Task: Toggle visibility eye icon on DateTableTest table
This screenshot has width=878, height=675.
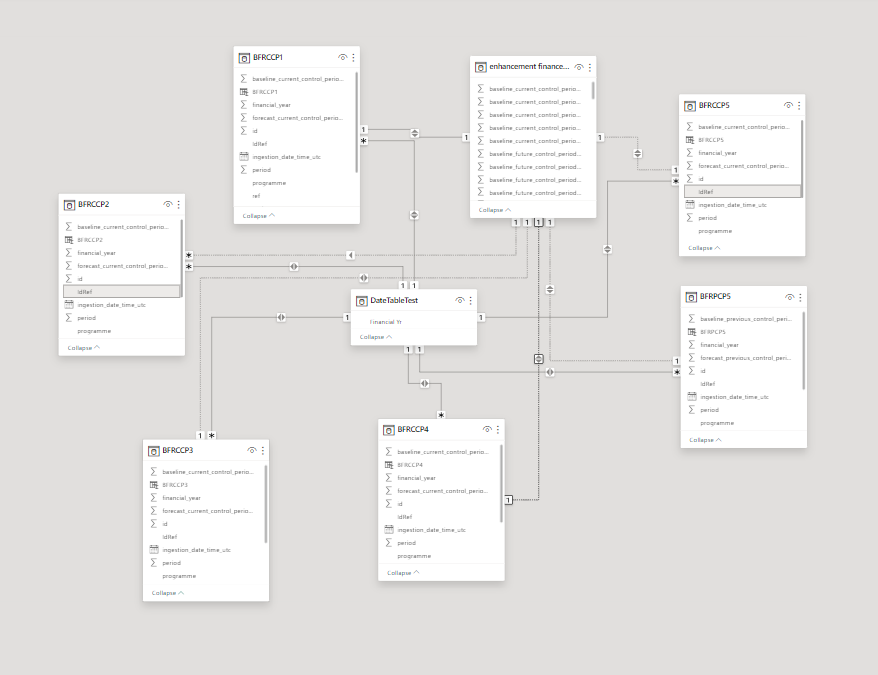Action: click(460, 300)
